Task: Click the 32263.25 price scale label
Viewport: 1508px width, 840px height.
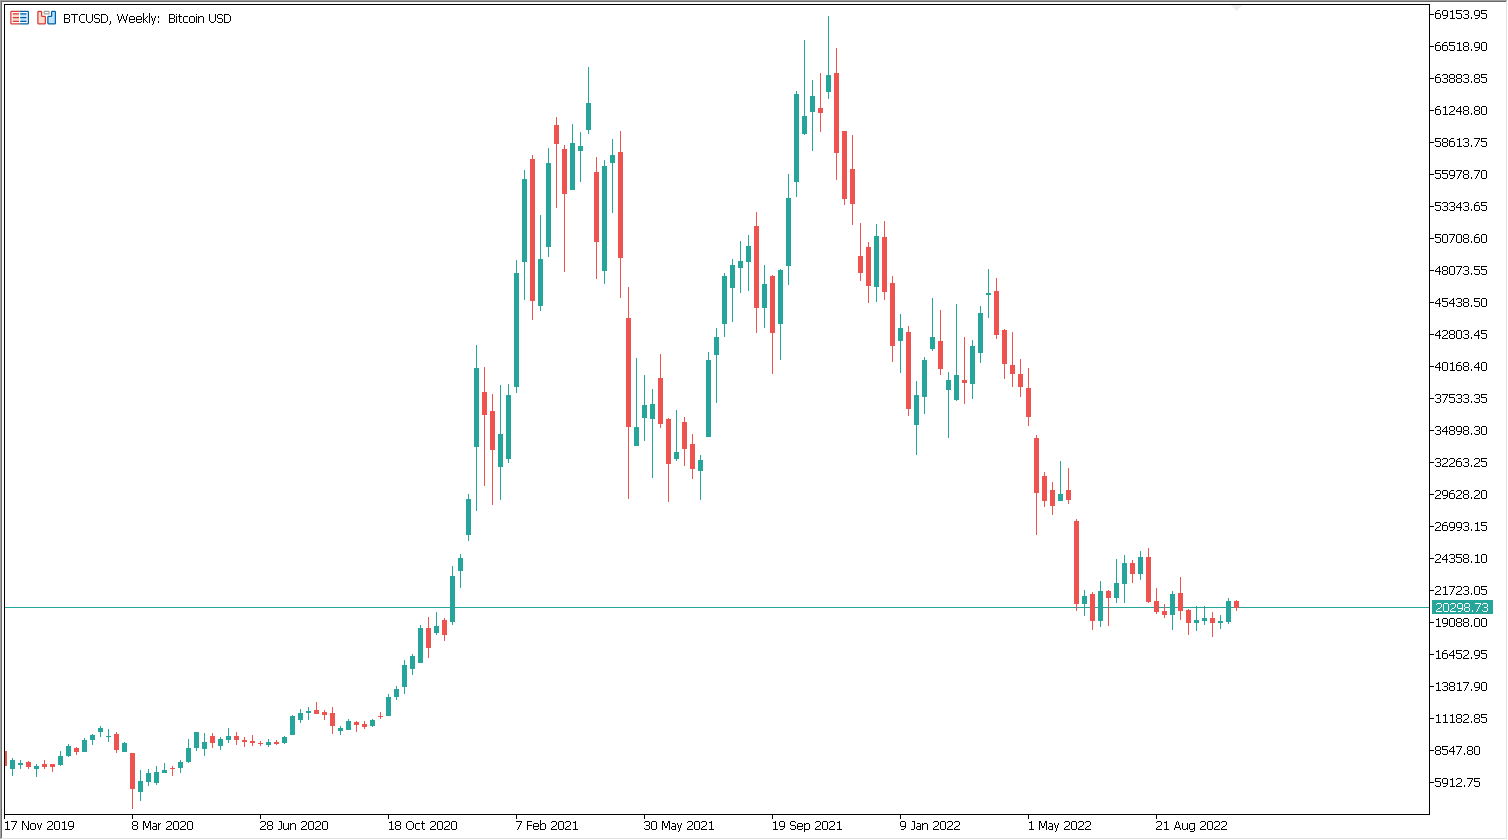Action: [x=1461, y=462]
